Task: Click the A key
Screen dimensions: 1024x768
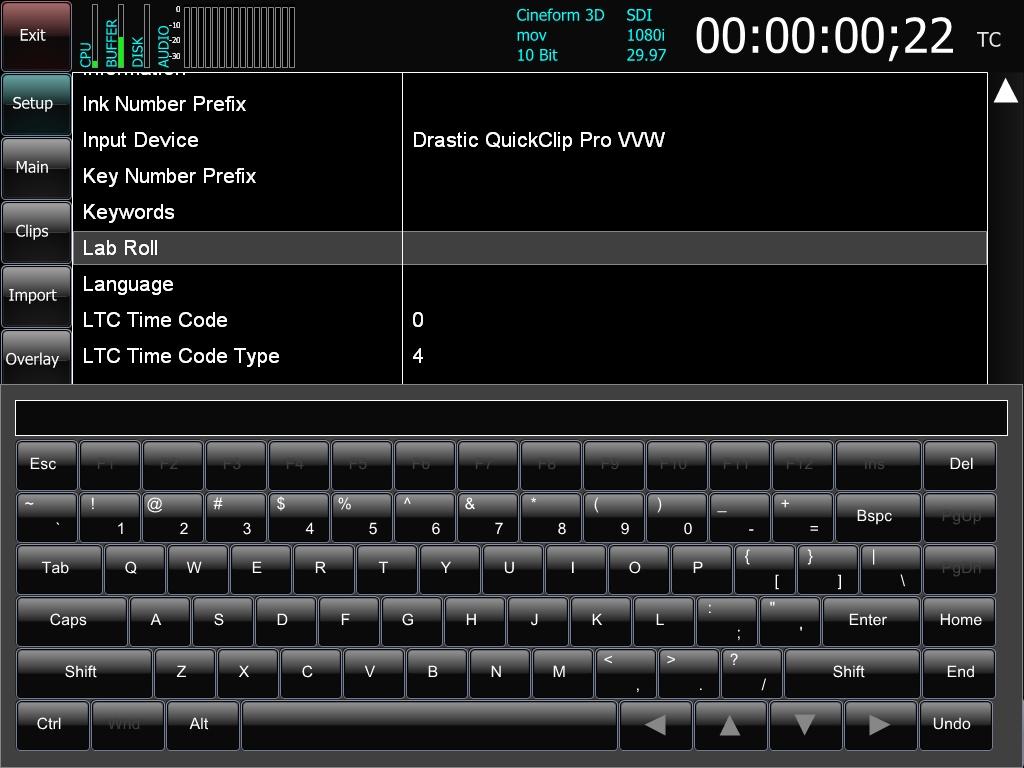Action: pyautogui.click(x=159, y=620)
